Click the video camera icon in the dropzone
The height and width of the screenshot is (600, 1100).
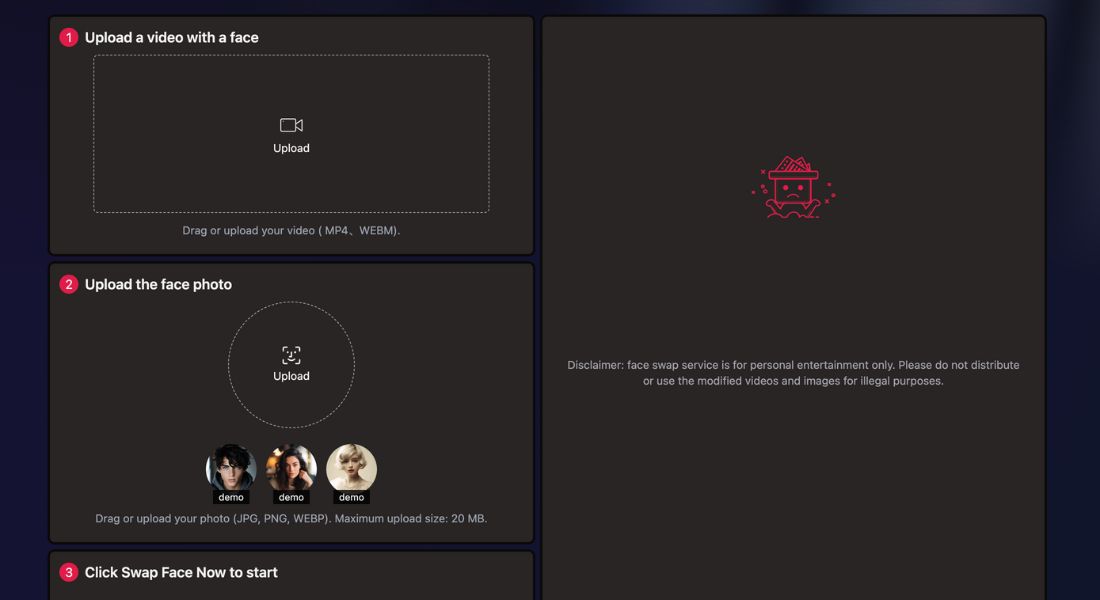point(291,125)
